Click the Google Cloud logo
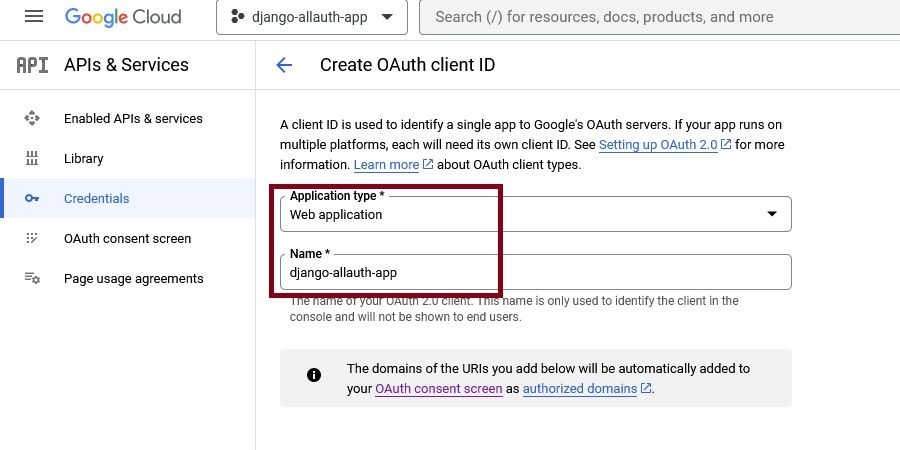 (x=123, y=17)
